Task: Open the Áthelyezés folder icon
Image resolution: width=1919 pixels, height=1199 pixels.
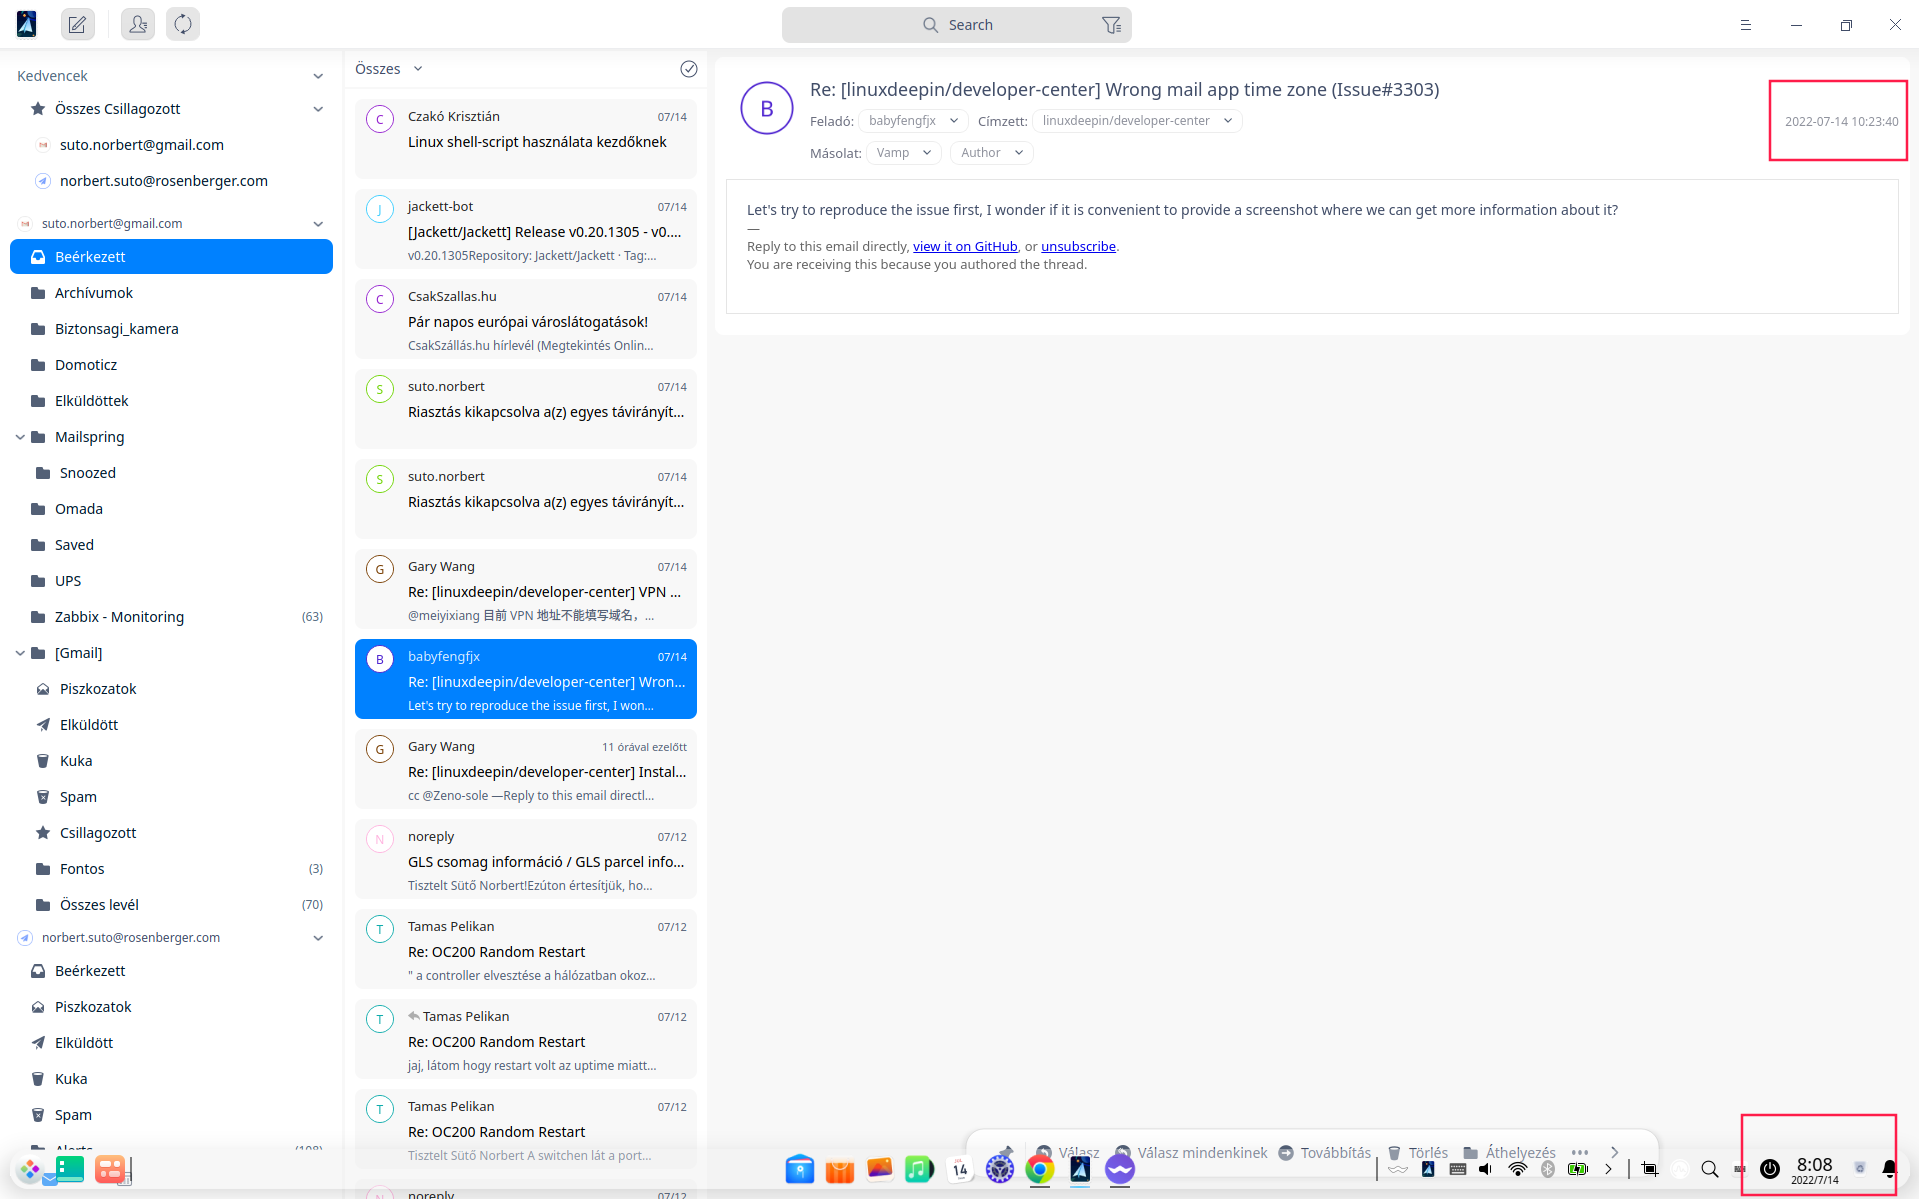Action: (x=1468, y=1152)
